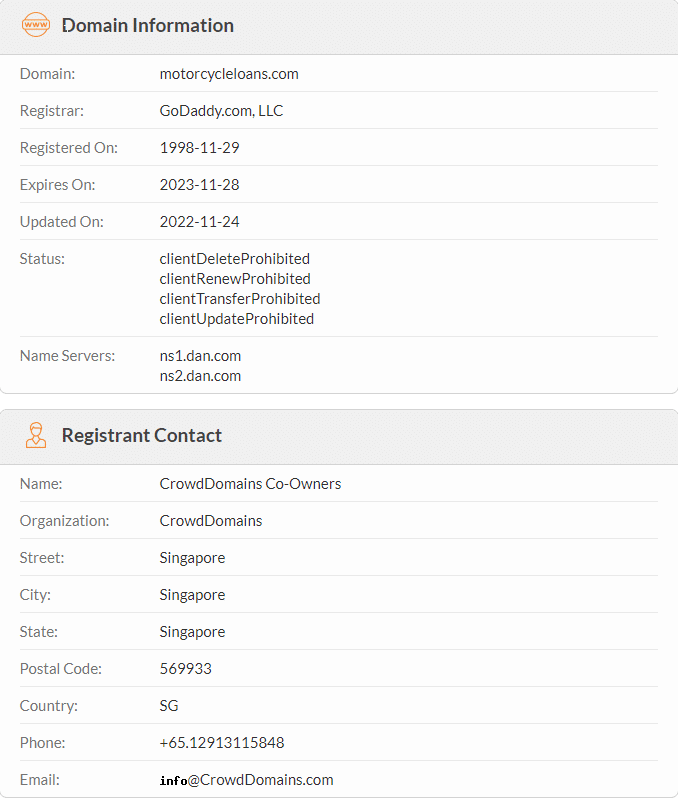The image size is (678, 798).
Task: Click the City value Singapore
Action: 192,595
